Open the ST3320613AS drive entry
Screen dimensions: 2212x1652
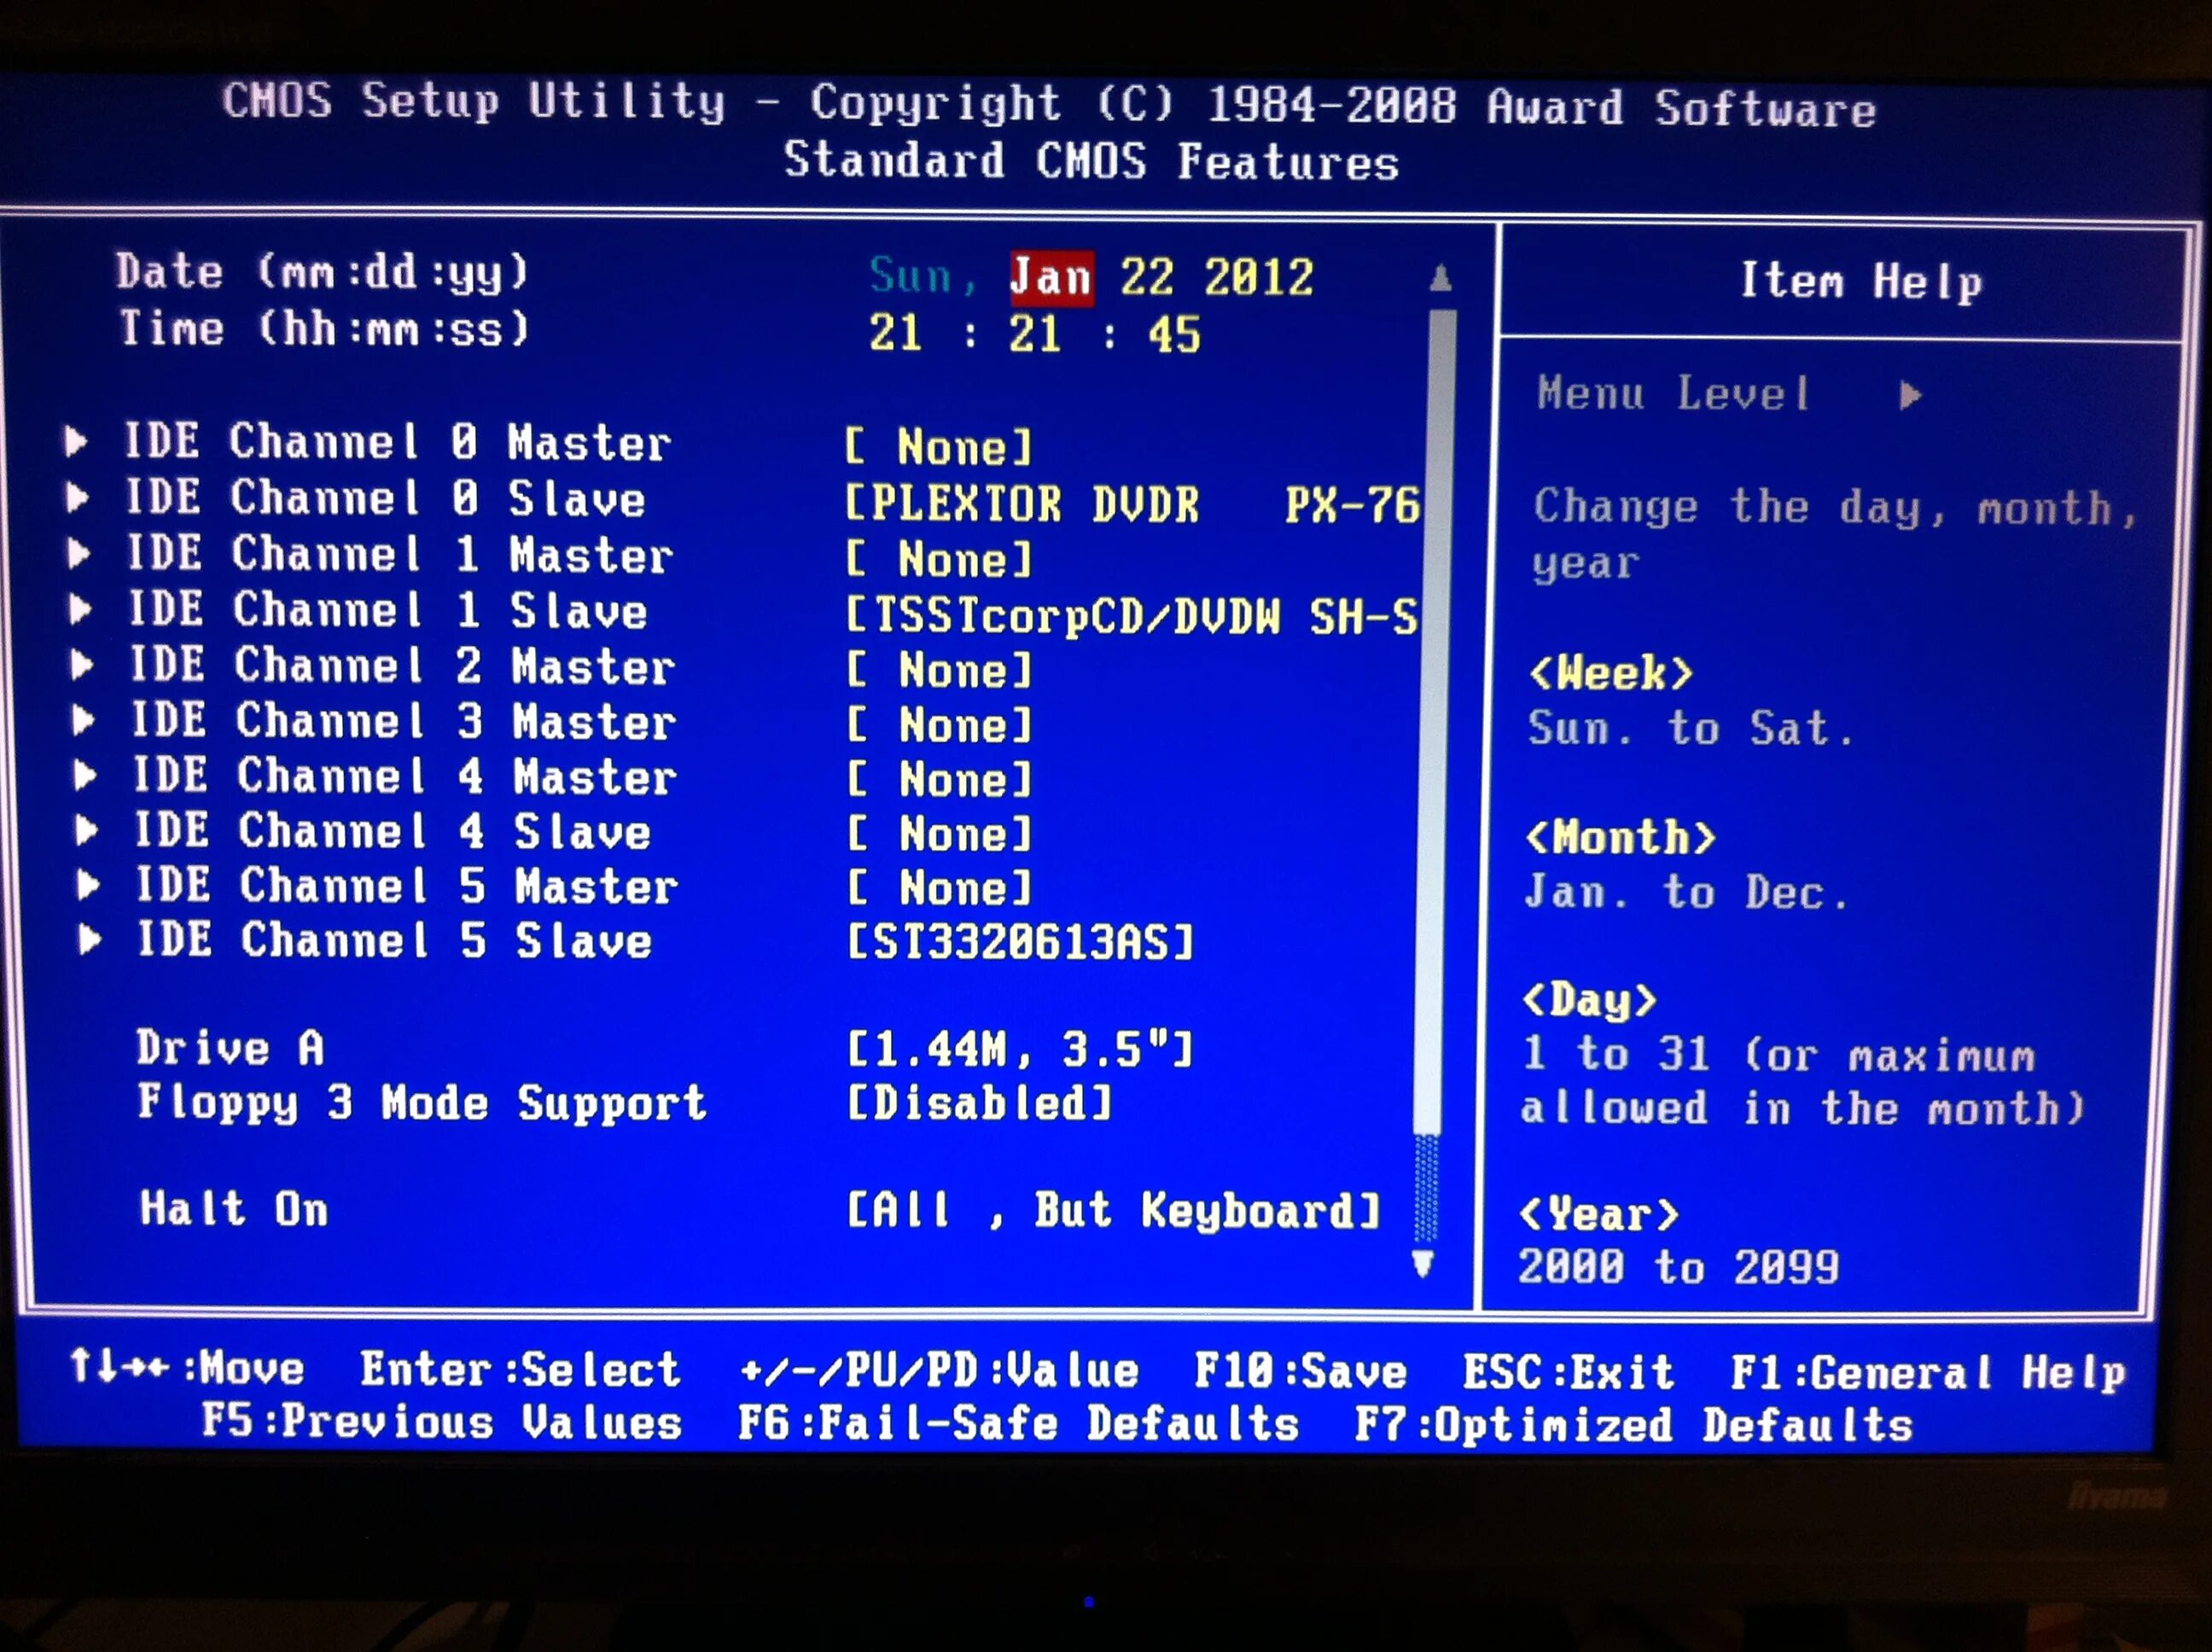point(1019,941)
